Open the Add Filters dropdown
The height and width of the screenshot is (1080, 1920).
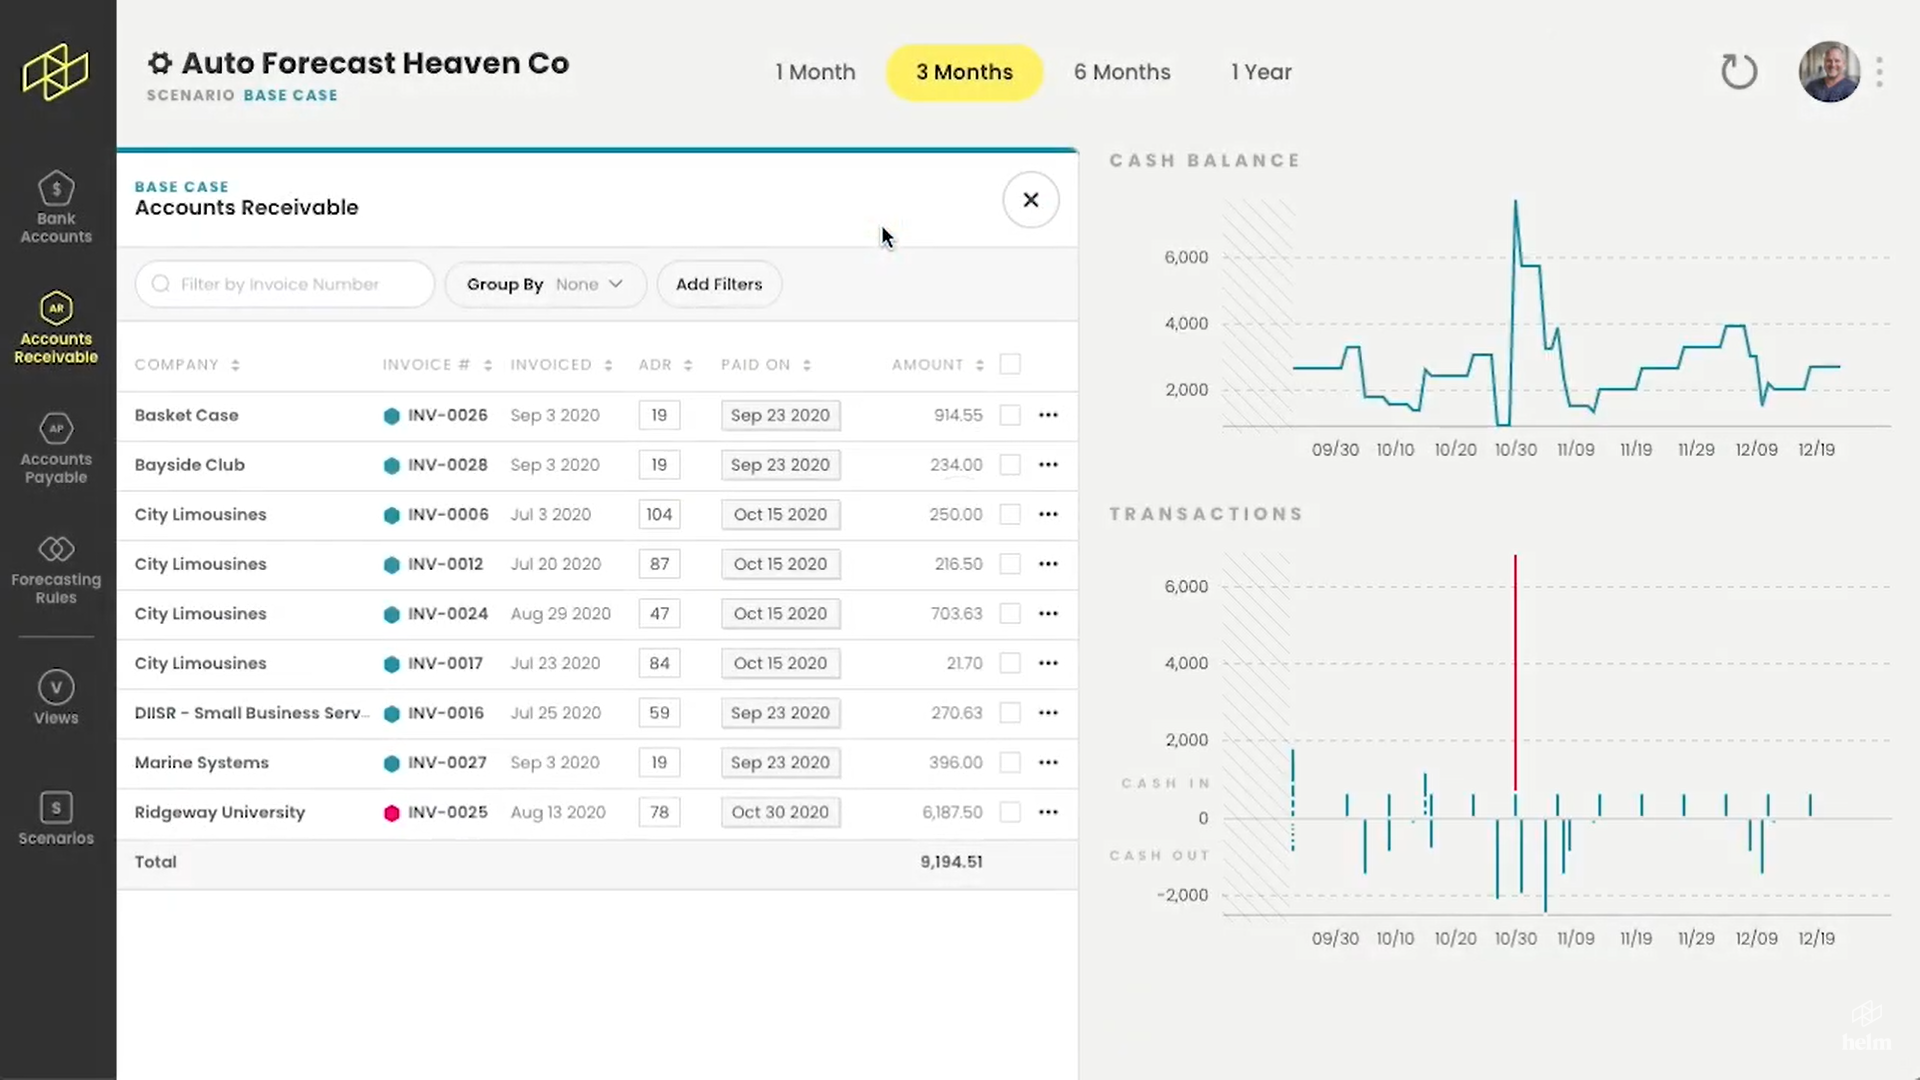click(719, 284)
